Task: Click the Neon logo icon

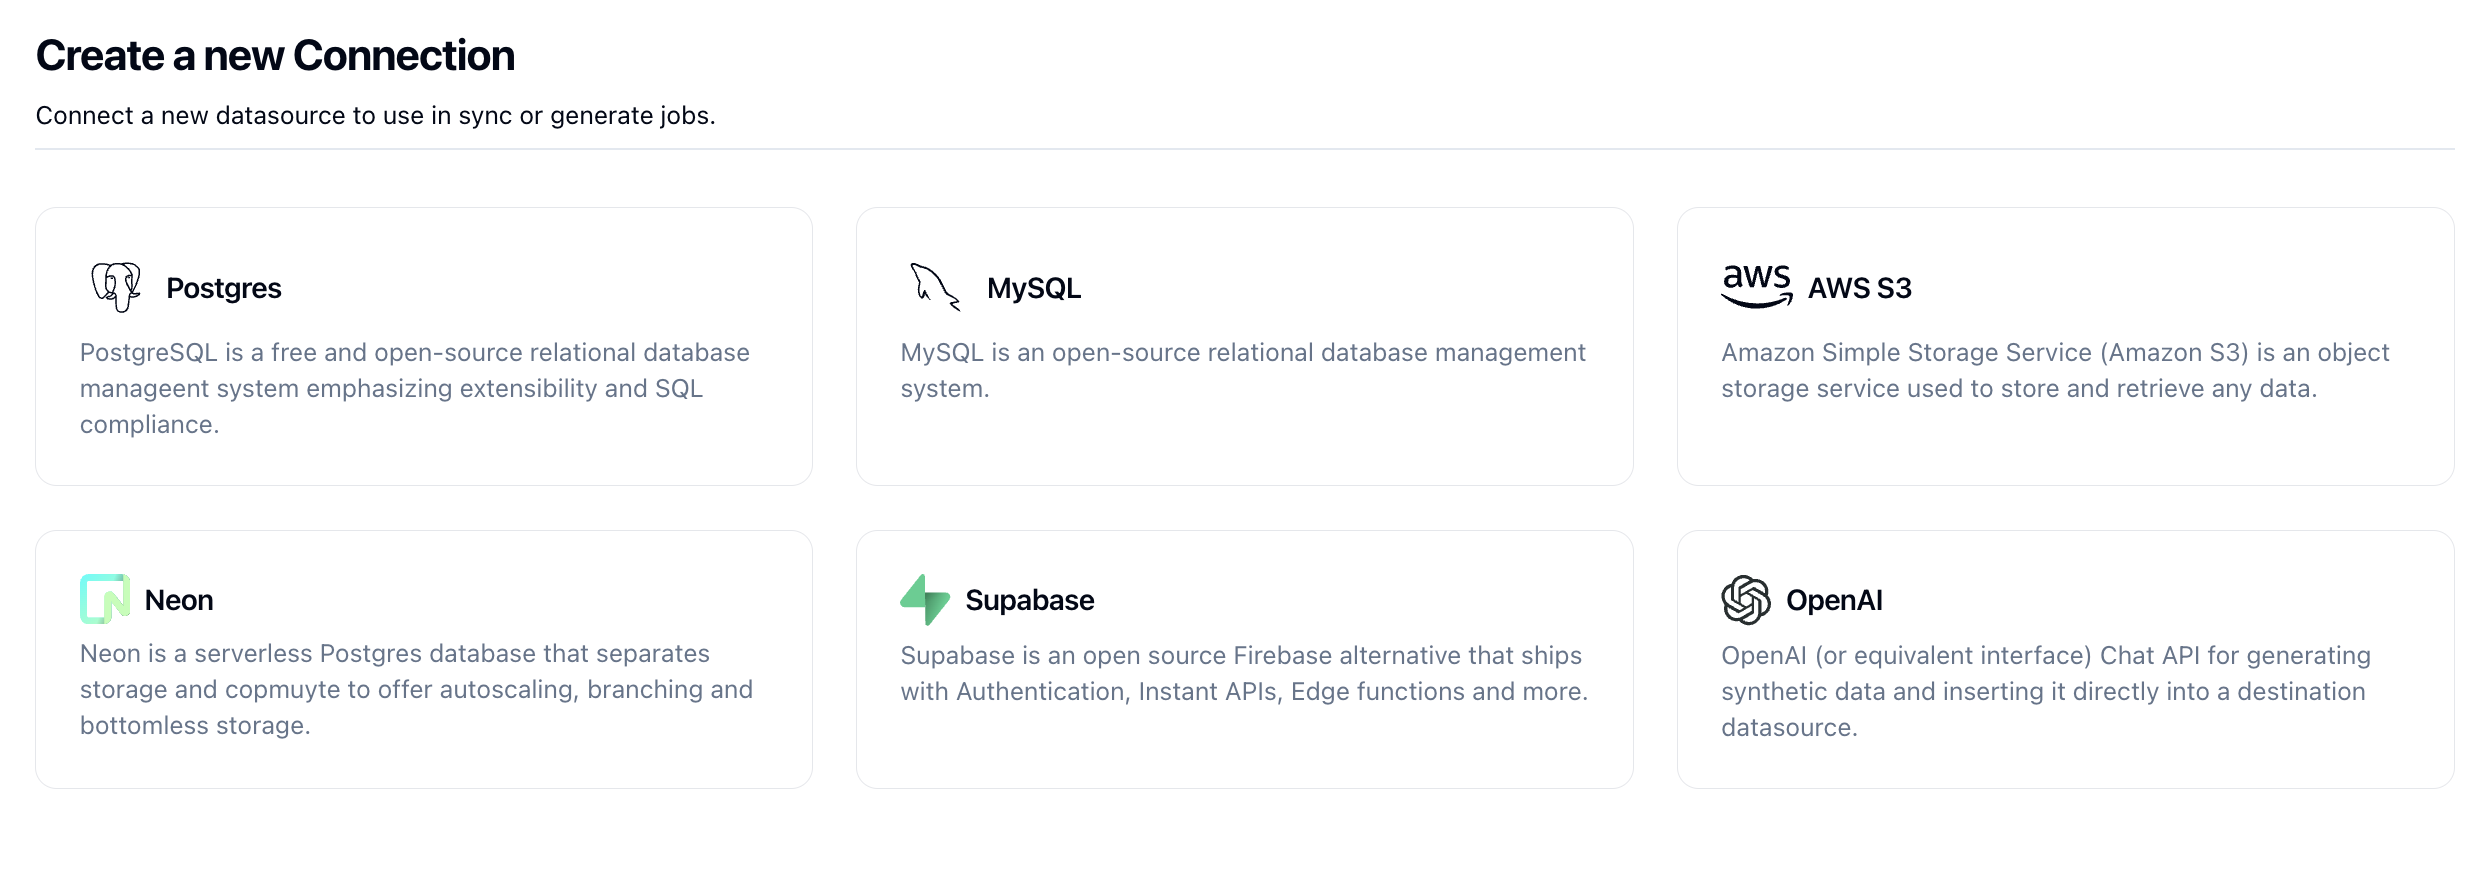Action: (x=105, y=599)
